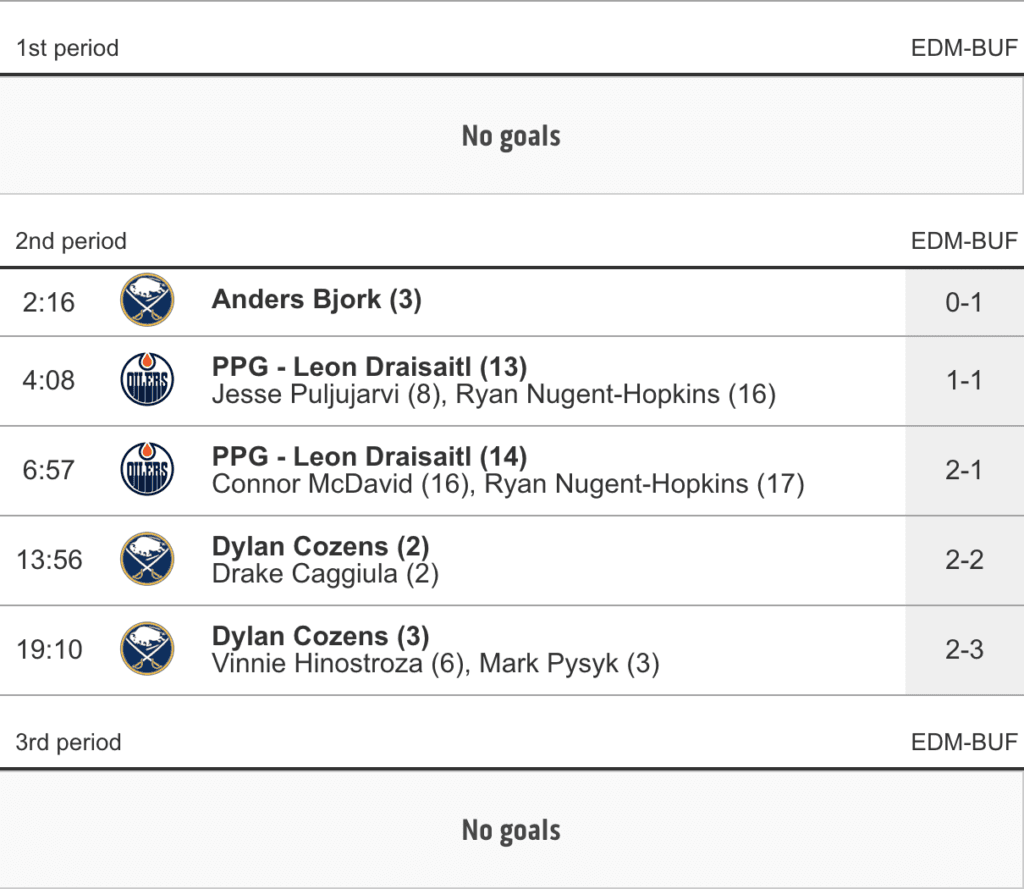
Task: Click the Sabres logo on the 13:56 goal
Action: click(147, 559)
